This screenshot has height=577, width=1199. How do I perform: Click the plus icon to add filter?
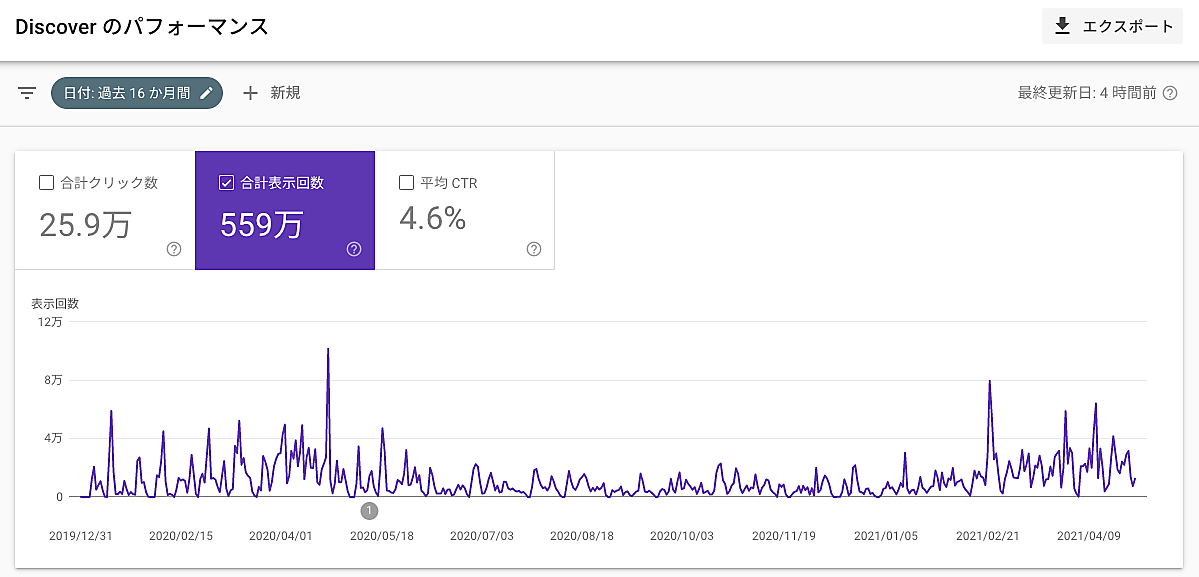[x=250, y=93]
